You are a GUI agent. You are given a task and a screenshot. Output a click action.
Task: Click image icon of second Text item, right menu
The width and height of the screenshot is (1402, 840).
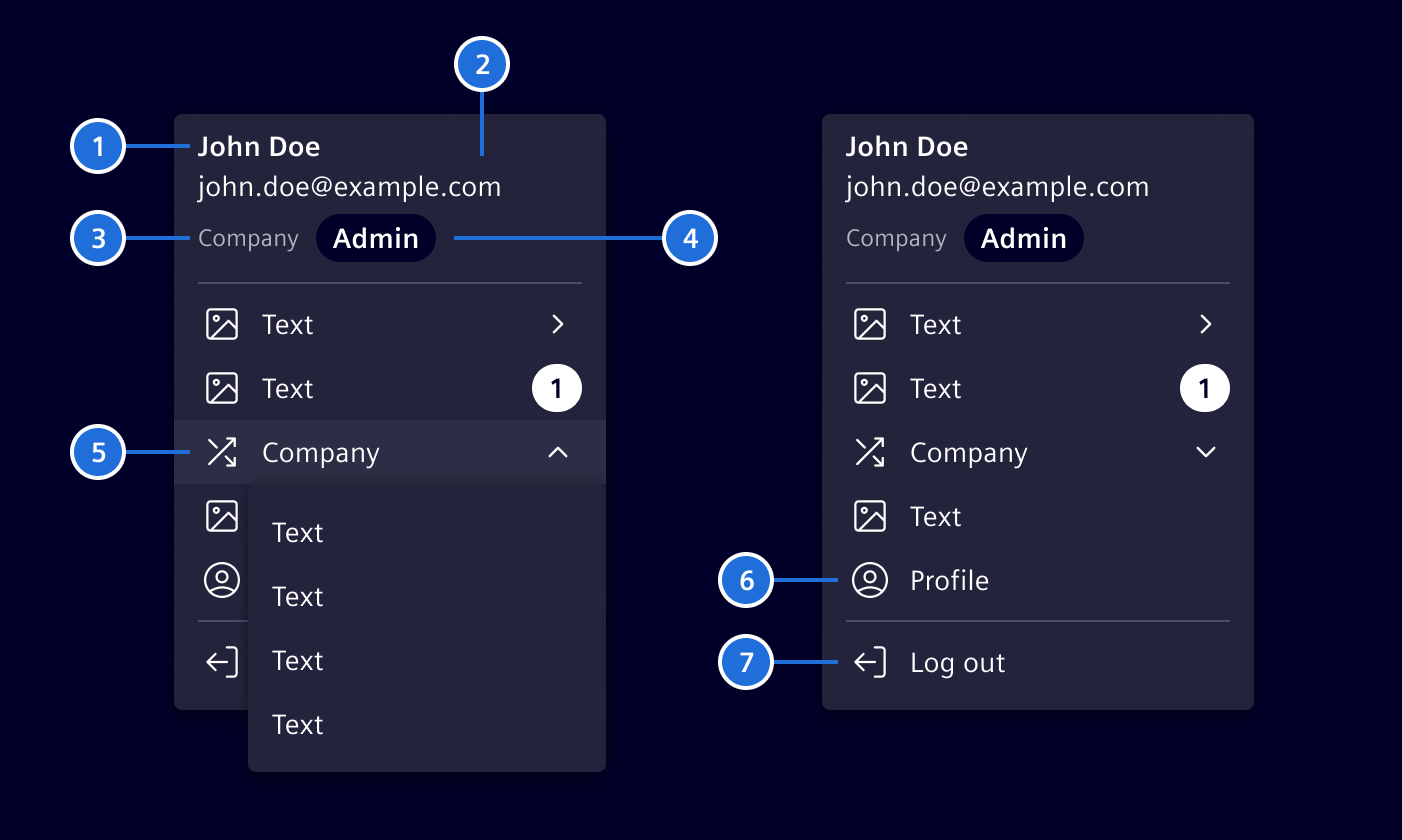coord(870,388)
